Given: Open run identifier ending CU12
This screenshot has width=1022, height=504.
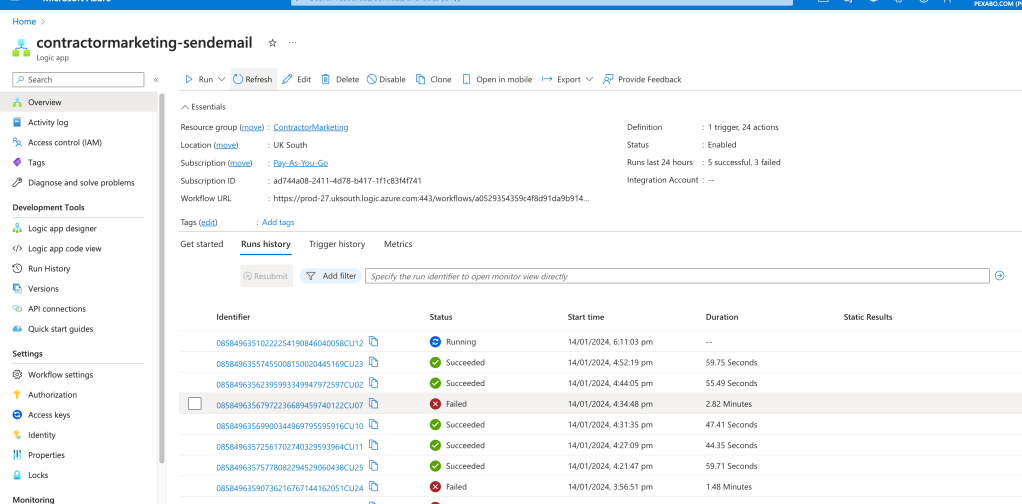Looking at the screenshot, I should (290, 343).
